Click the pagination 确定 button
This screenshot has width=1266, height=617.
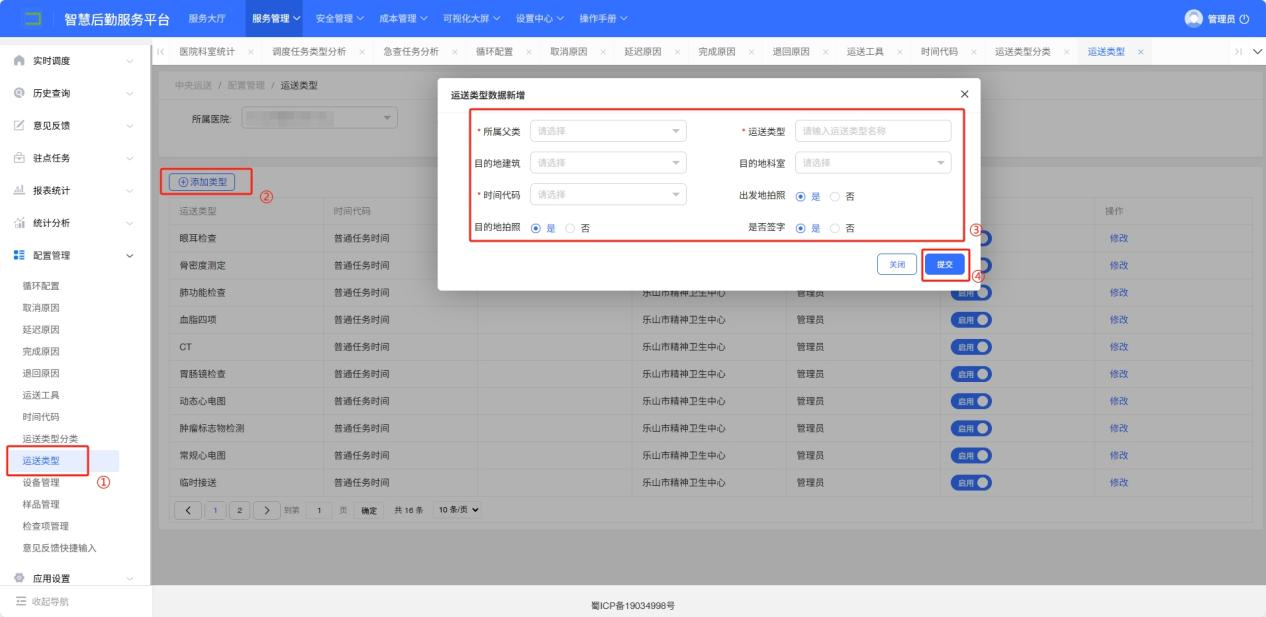(x=369, y=510)
